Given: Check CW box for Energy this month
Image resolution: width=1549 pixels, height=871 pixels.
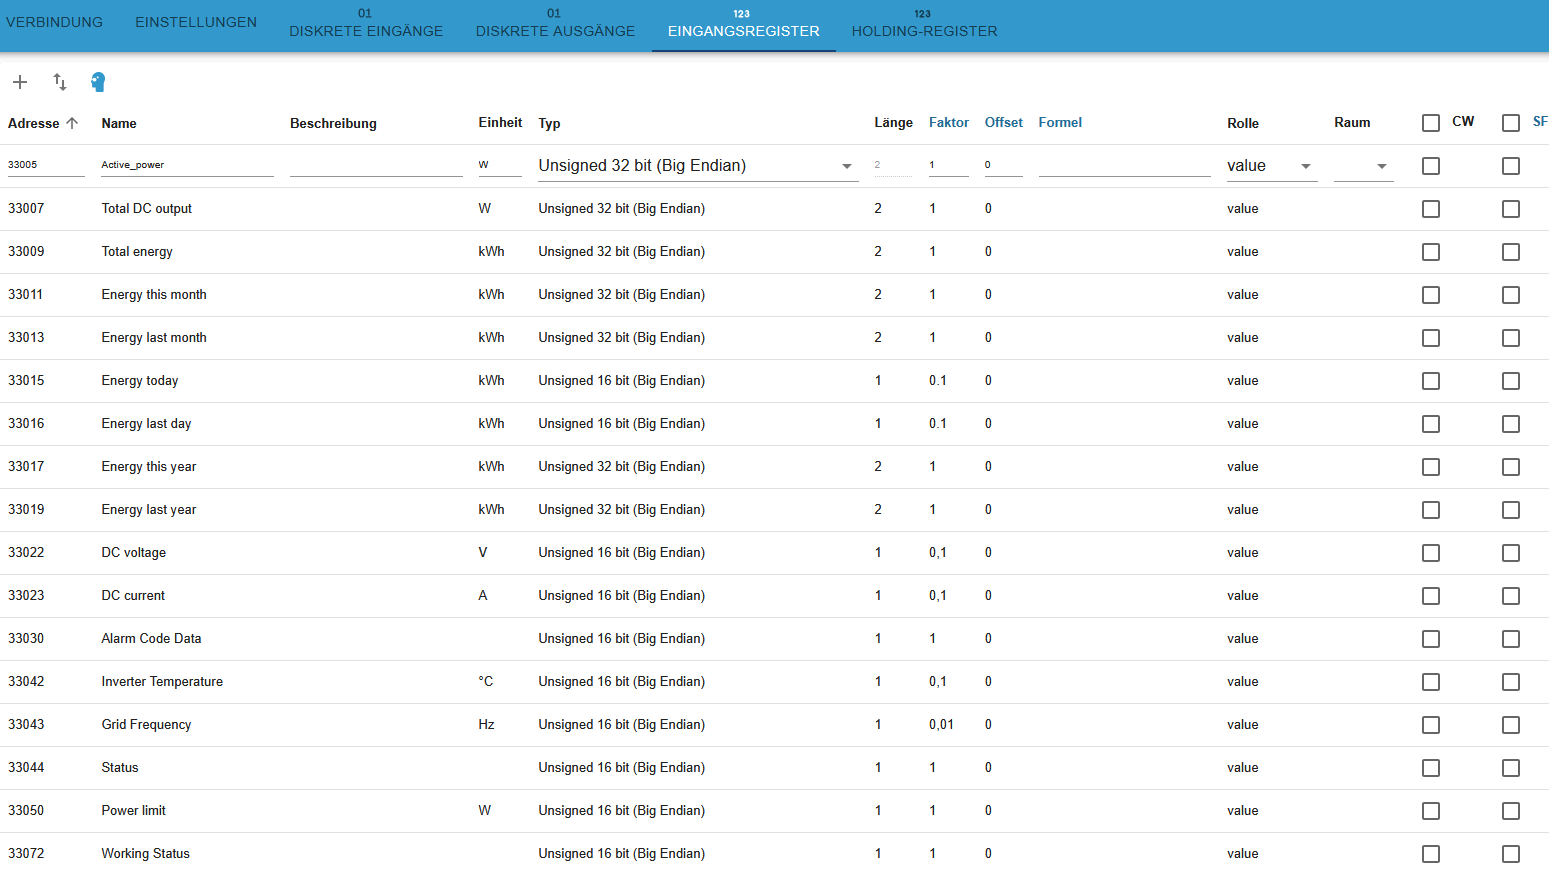Looking at the screenshot, I should (x=1431, y=295).
